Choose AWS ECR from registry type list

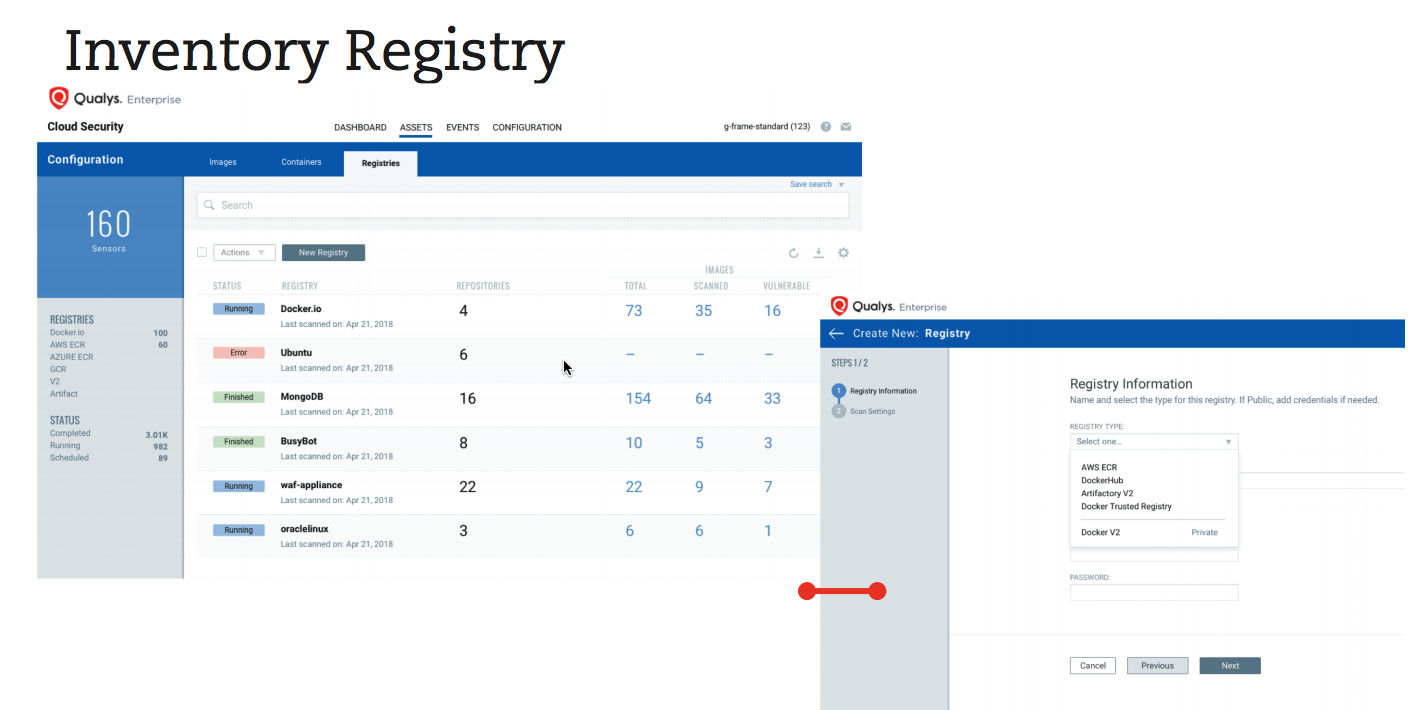pyautogui.click(x=1099, y=467)
